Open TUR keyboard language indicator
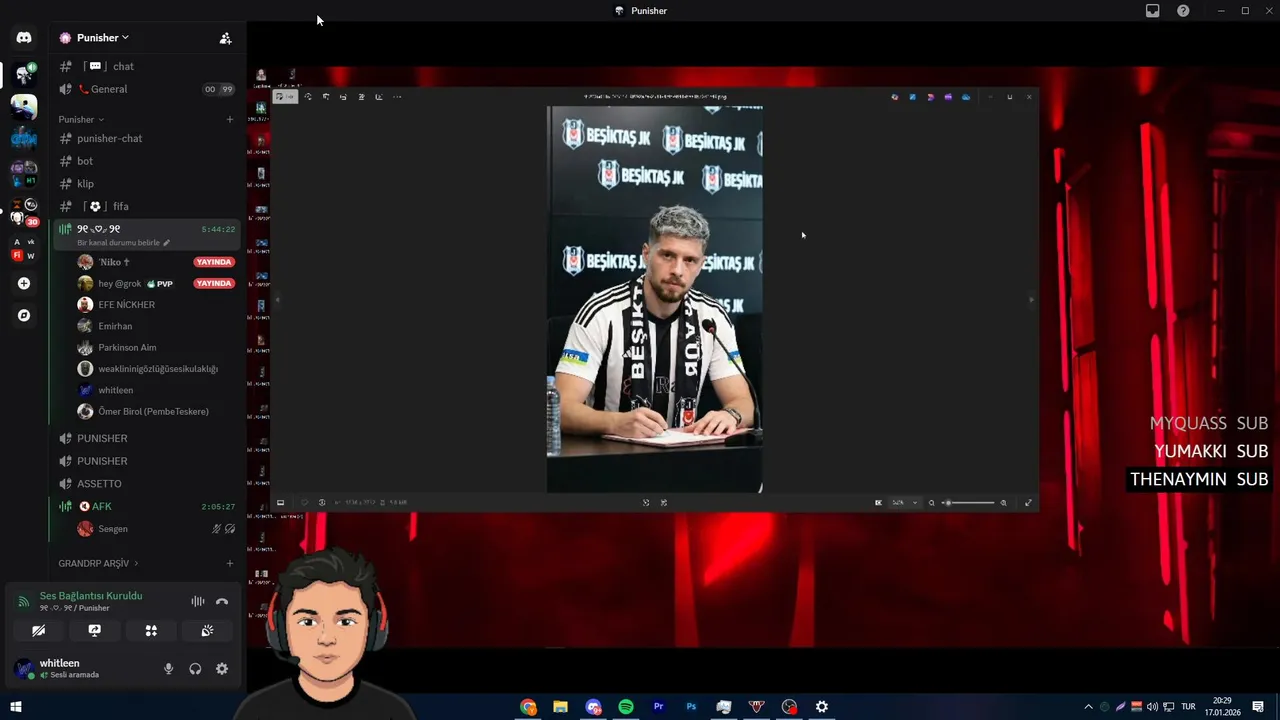Image resolution: width=1280 pixels, height=720 pixels. (x=1189, y=707)
